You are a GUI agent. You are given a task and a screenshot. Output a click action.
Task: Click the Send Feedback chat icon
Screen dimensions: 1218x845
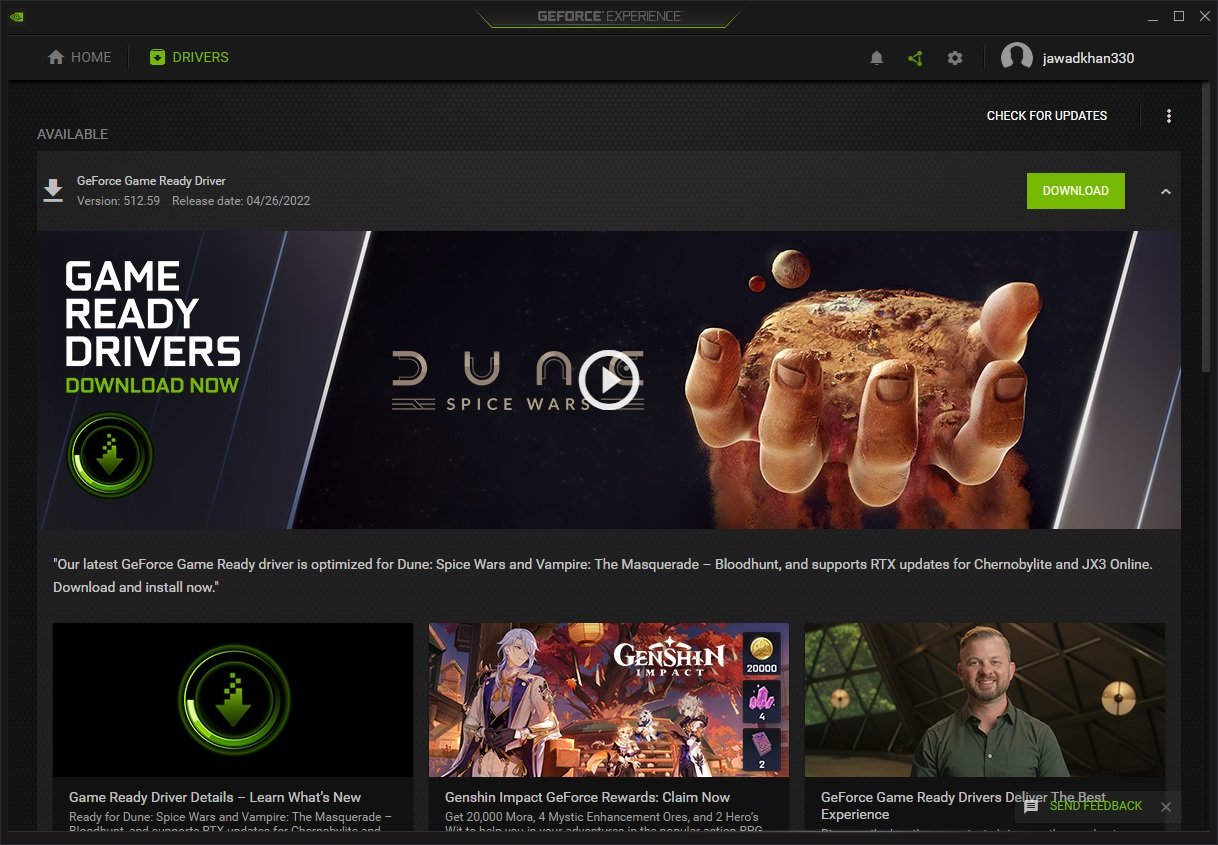coord(1031,806)
